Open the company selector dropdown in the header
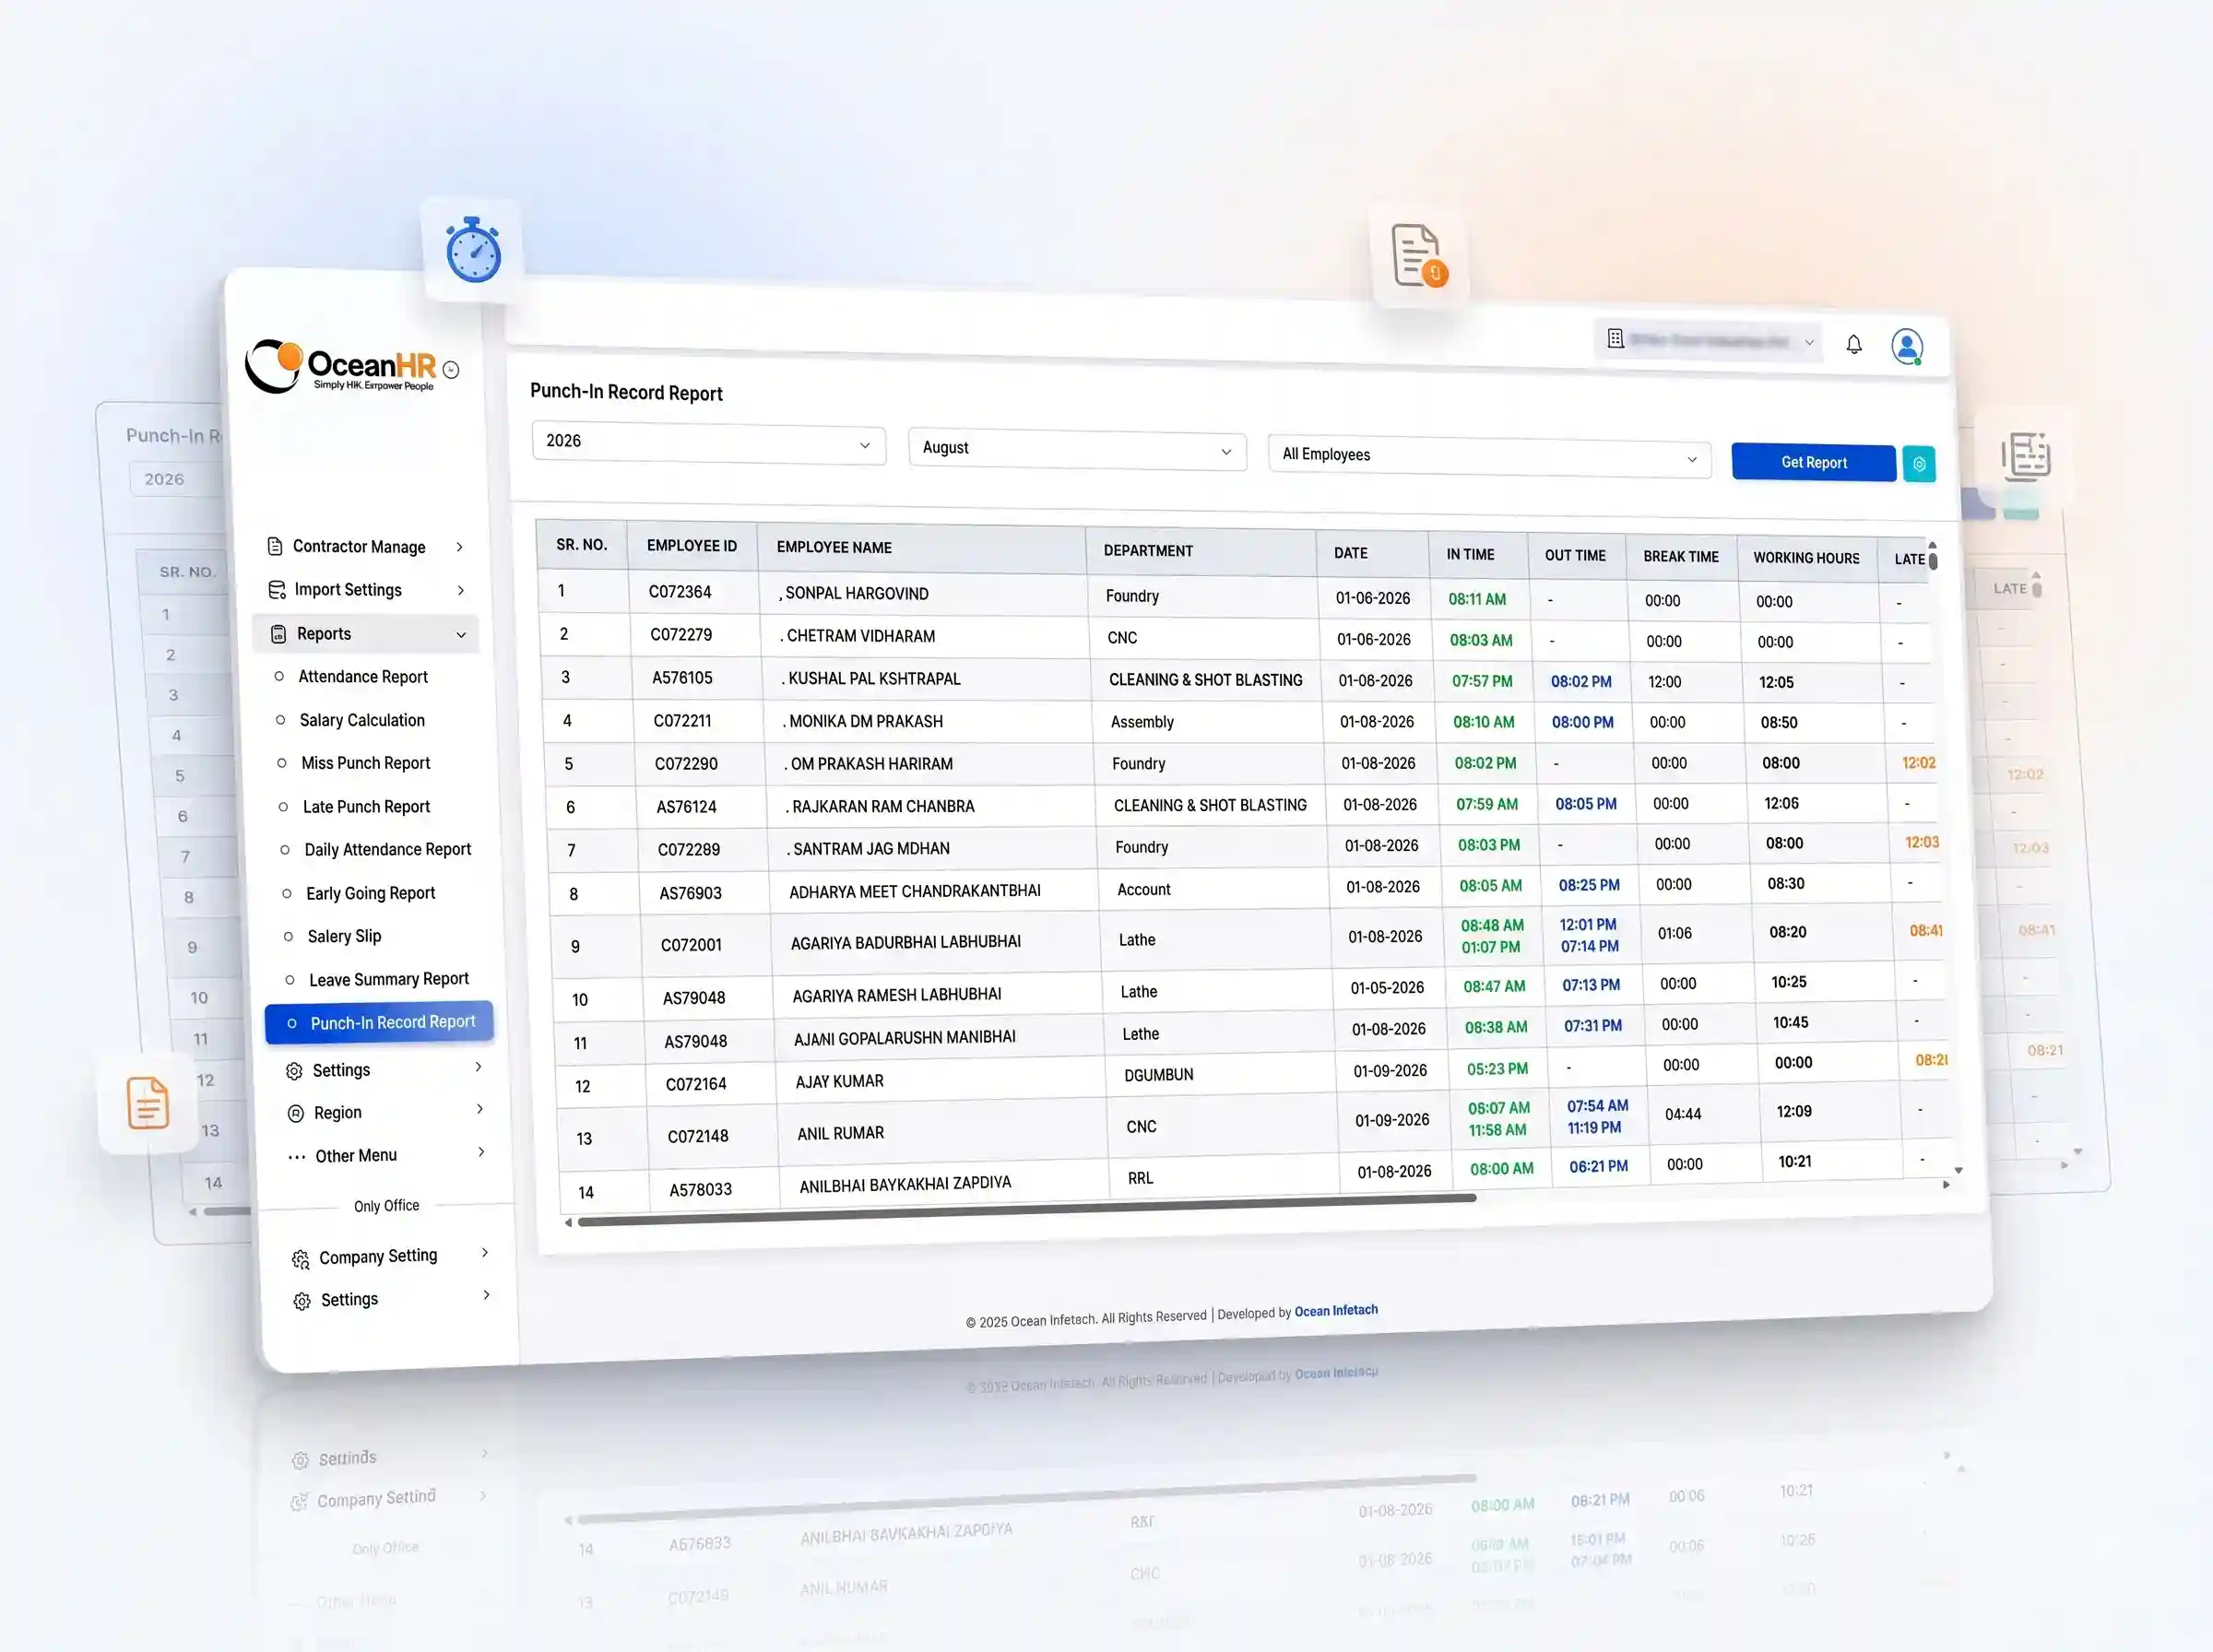Image resolution: width=2213 pixels, height=1652 pixels. [1708, 341]
